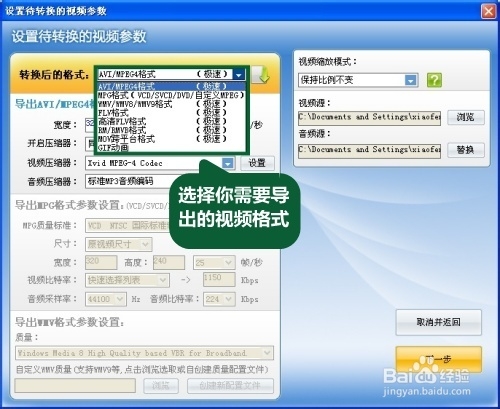The width and height of the screenshot is (500, 409).
Task: Click the custom WMV quality path field
Action: 75,386
